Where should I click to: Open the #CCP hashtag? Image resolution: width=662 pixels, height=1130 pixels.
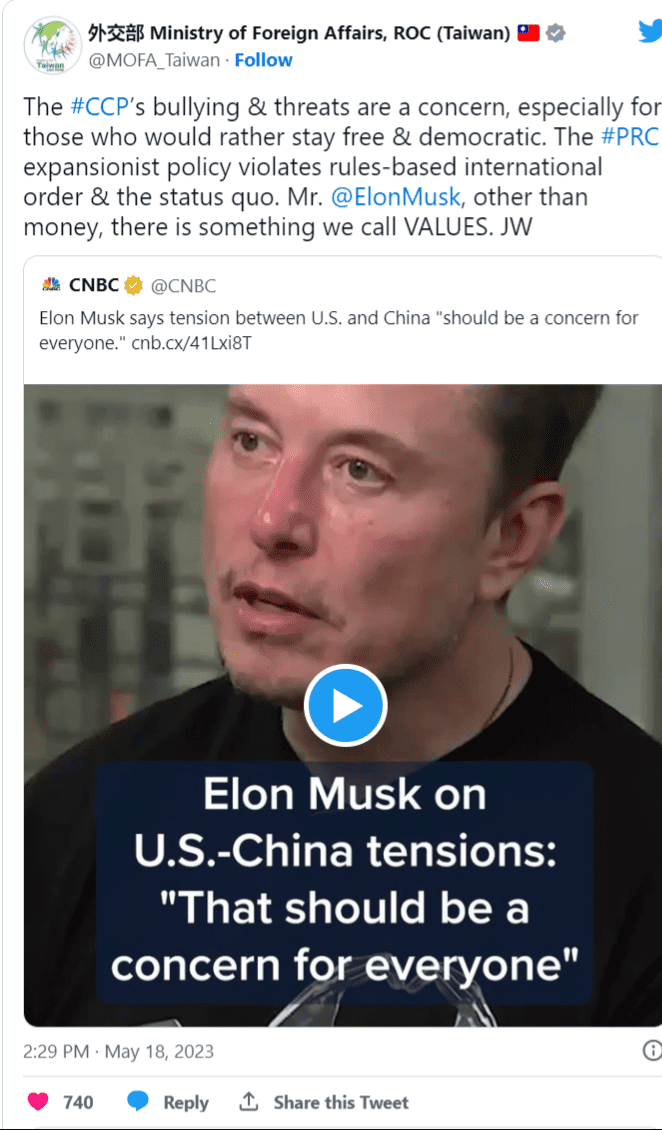tap(99, 107)
